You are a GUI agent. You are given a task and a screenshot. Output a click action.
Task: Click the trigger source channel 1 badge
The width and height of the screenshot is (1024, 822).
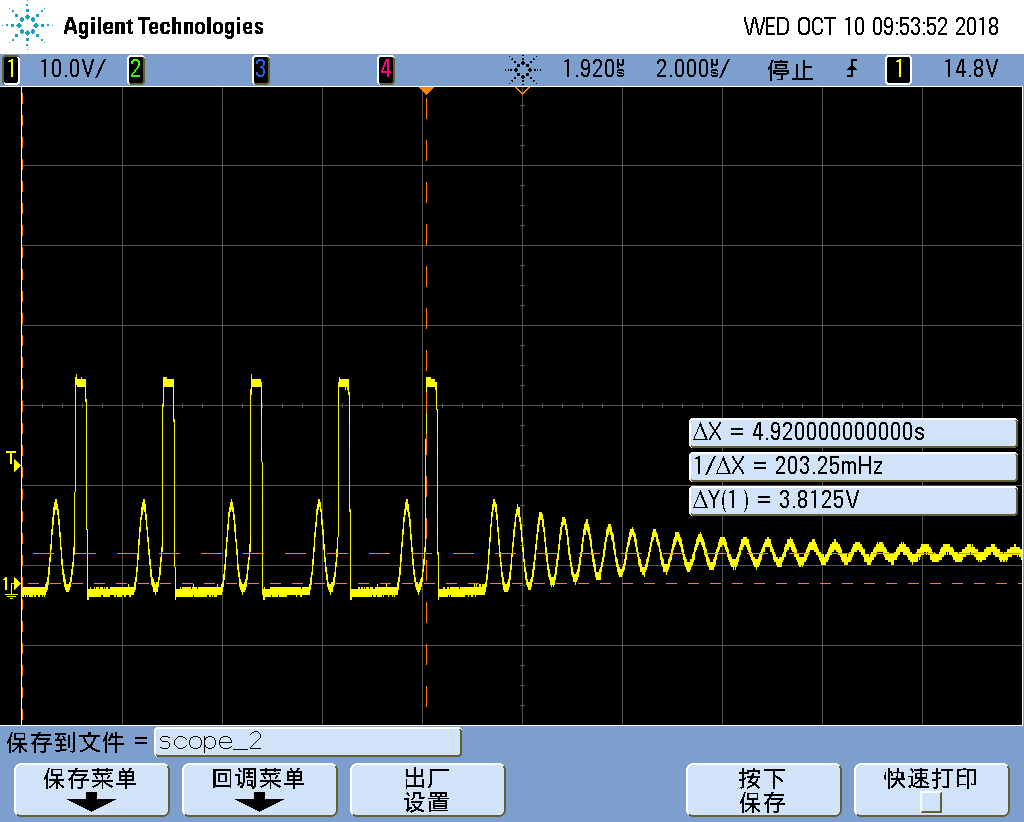click(x=898, y=69)
